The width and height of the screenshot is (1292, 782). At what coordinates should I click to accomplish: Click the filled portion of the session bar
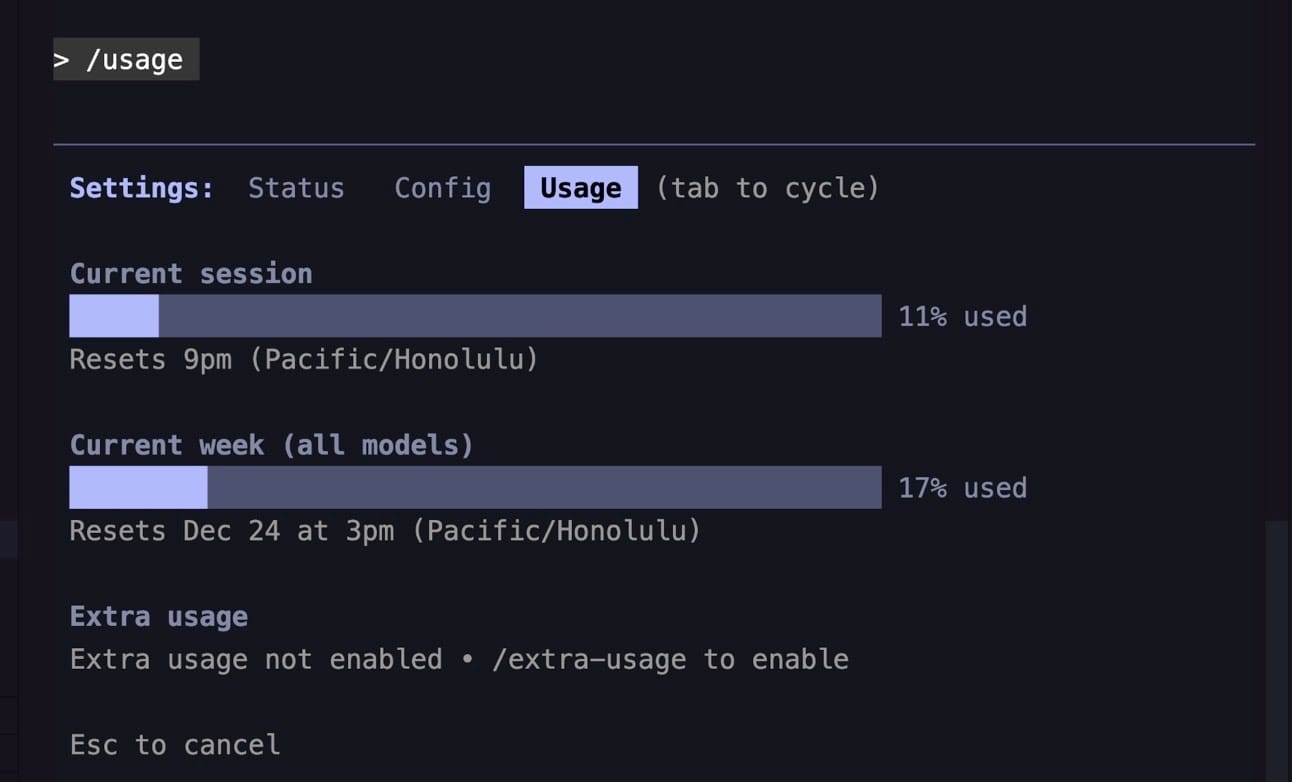tap(112, 315)
